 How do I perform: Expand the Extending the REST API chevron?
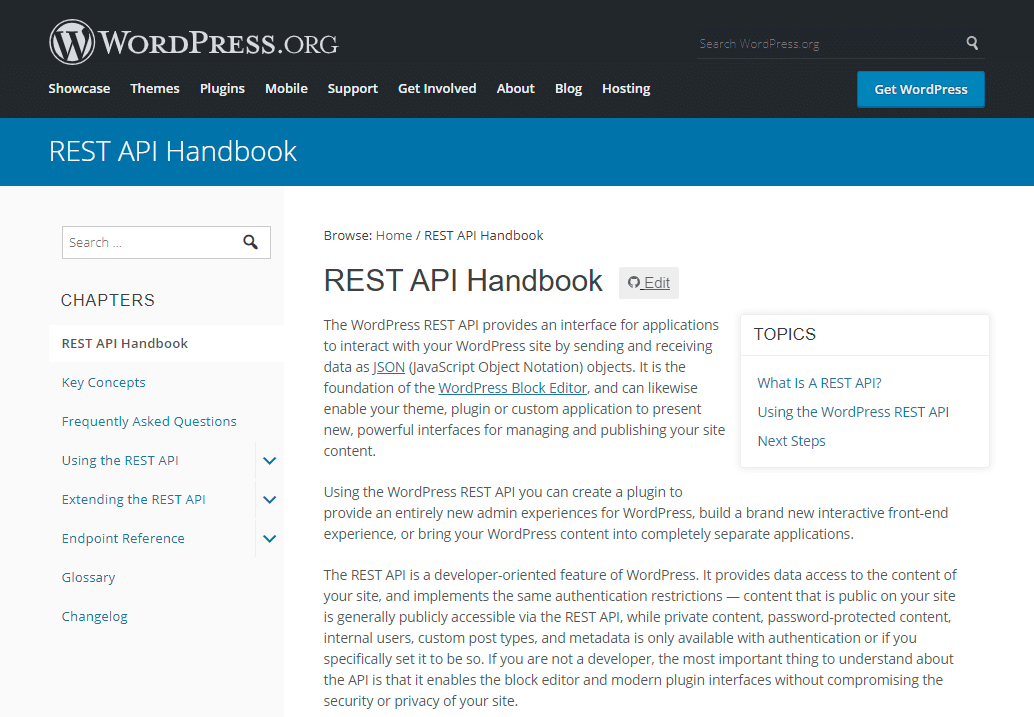[x=270, y=499]
